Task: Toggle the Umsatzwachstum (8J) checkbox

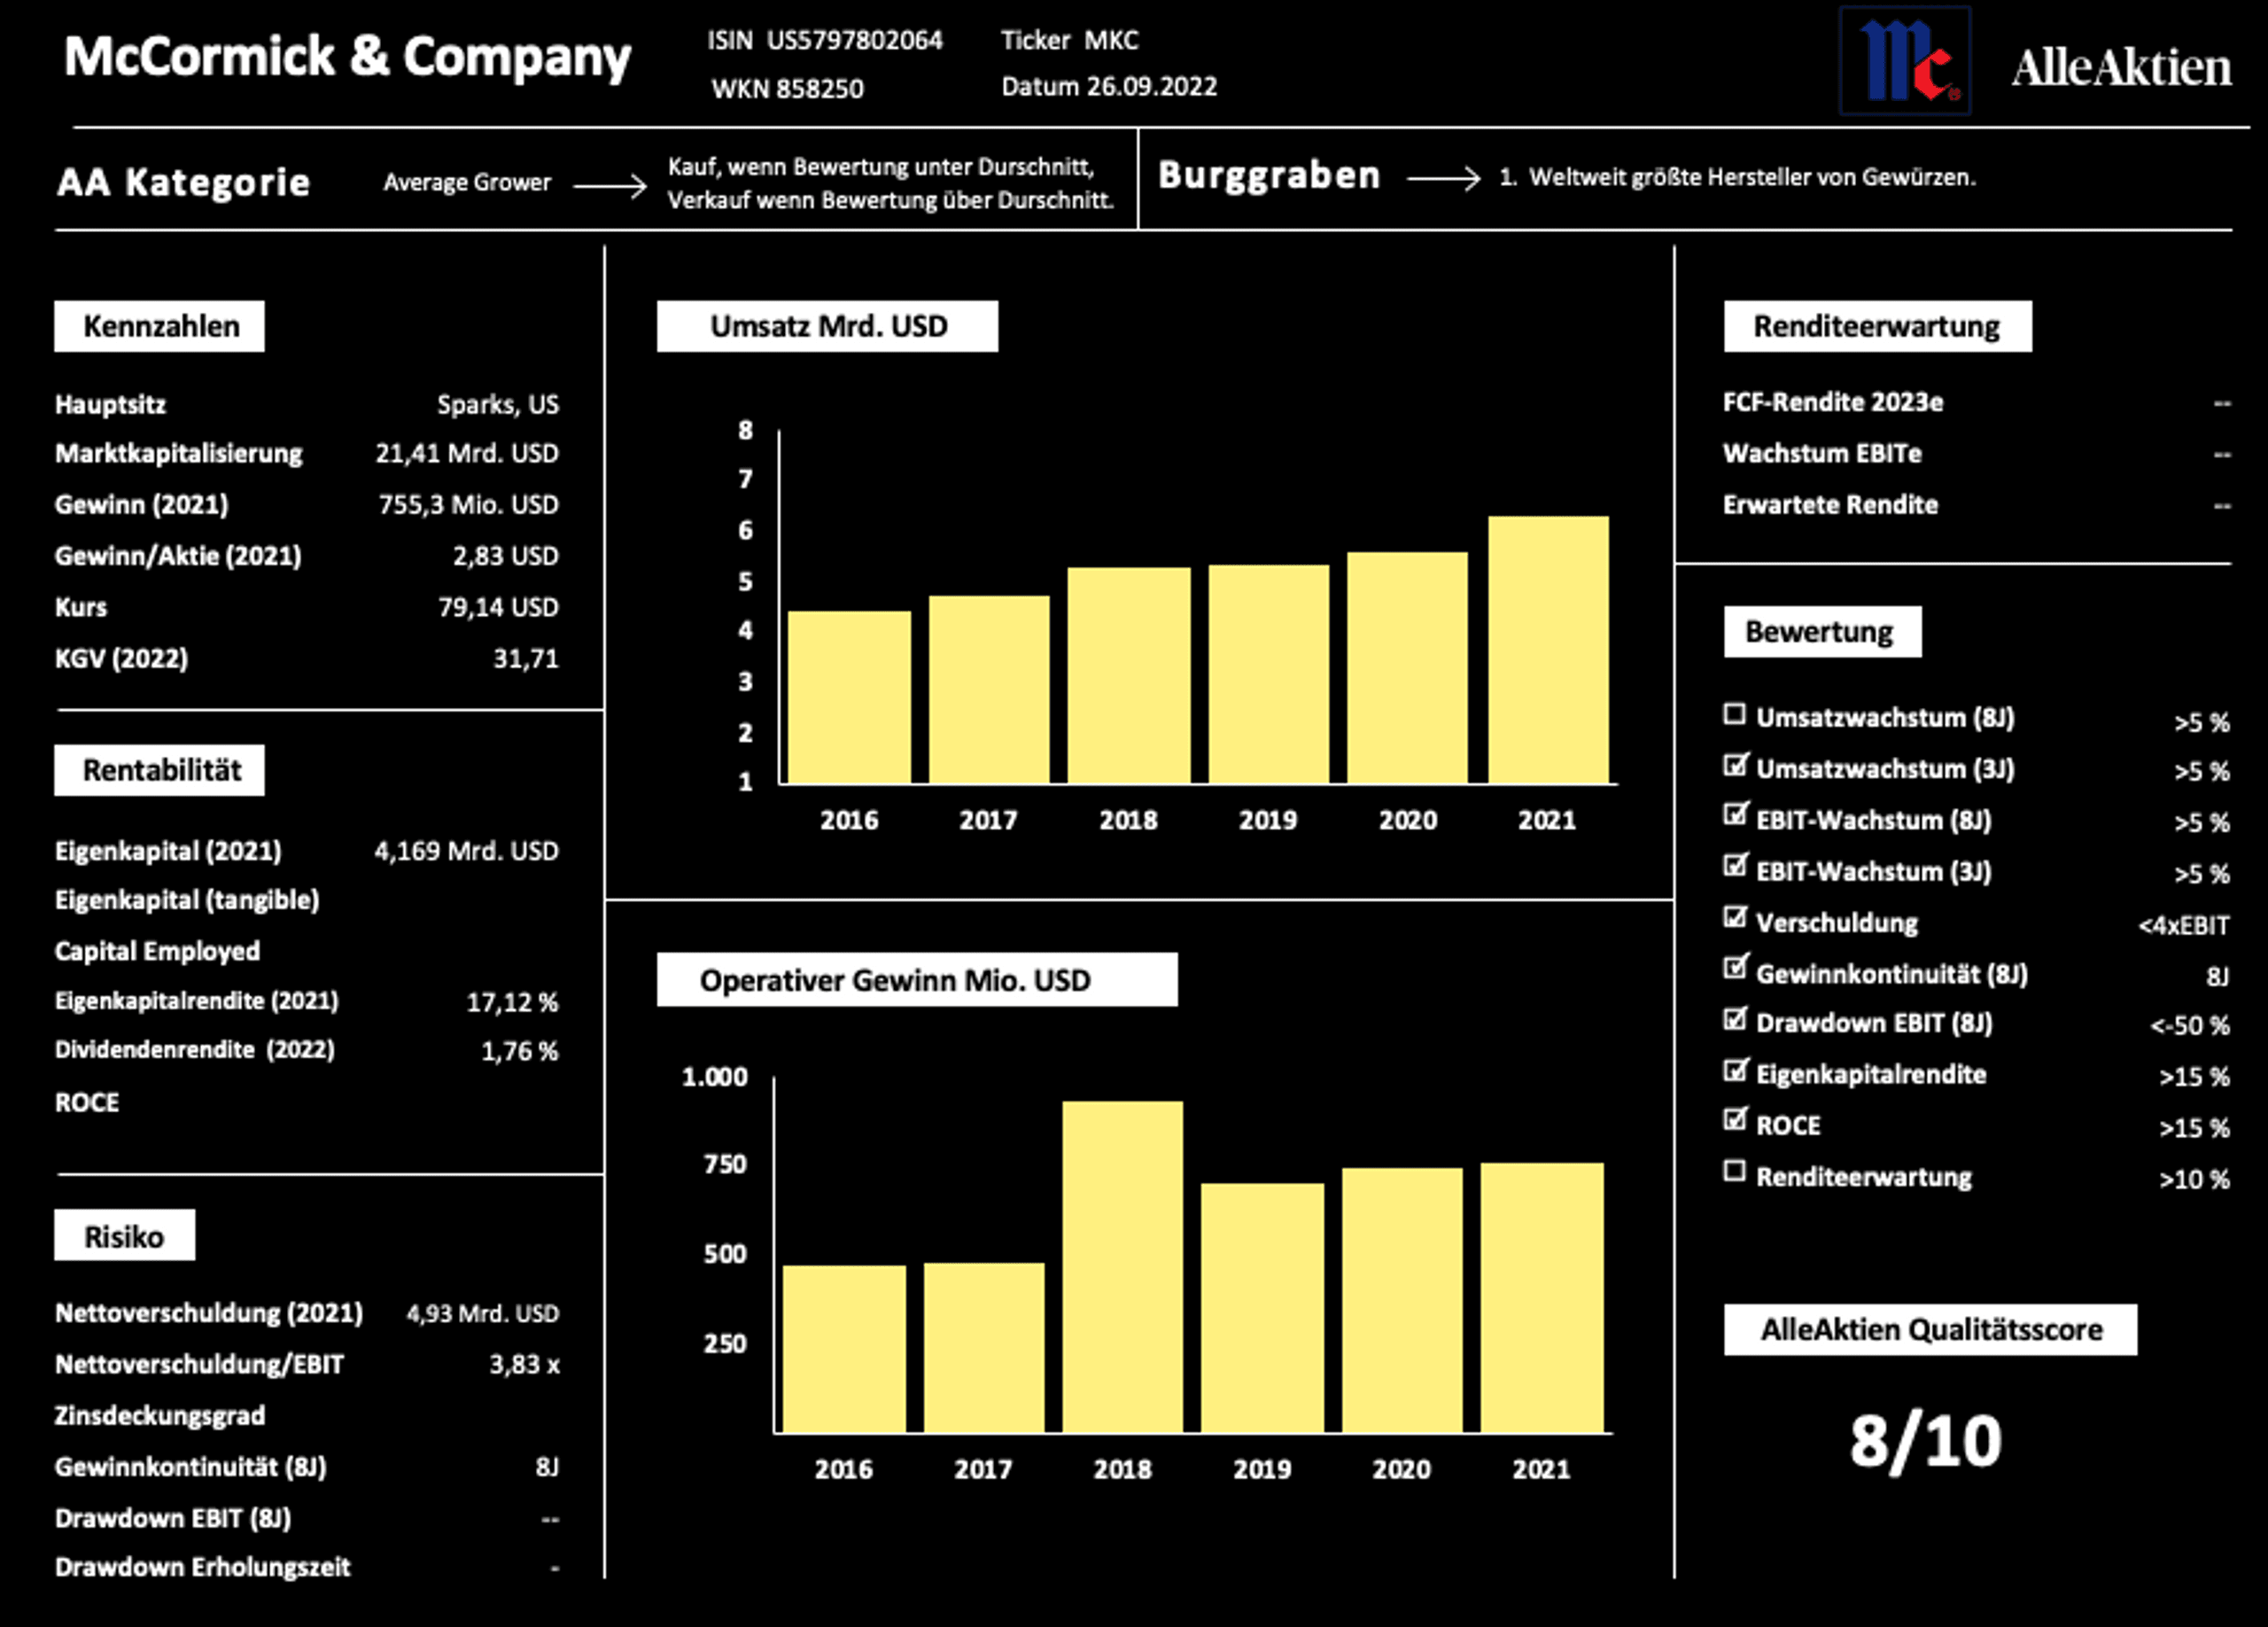Action: tap(1734, 714)
